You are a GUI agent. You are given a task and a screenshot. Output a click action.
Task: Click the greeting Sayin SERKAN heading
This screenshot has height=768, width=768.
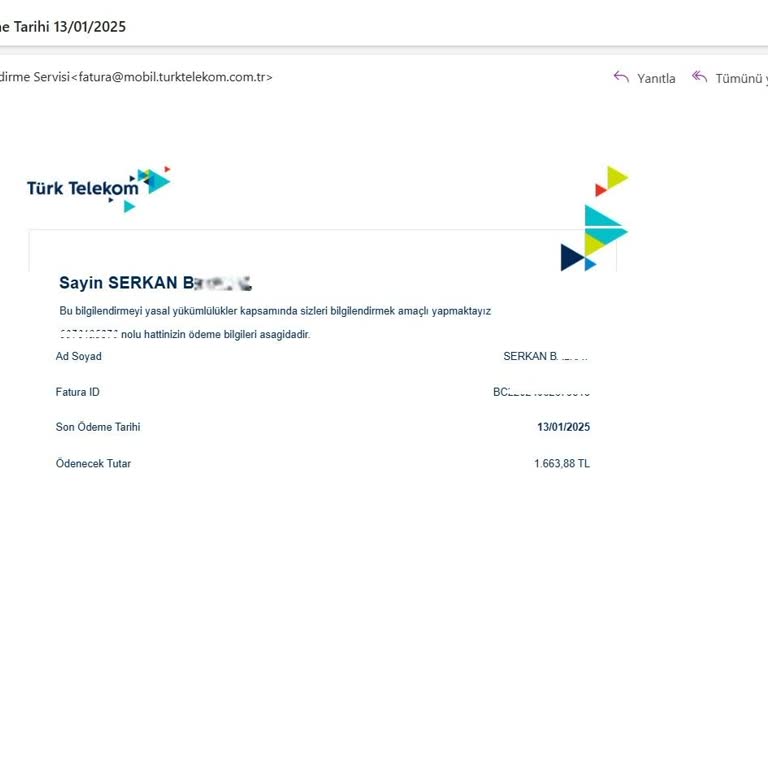pos(155,283)
